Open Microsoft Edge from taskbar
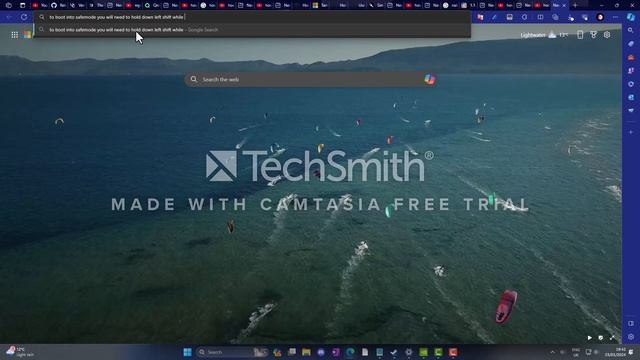The width and height of the screenshot is (640, 360). [x=350, y=352]
